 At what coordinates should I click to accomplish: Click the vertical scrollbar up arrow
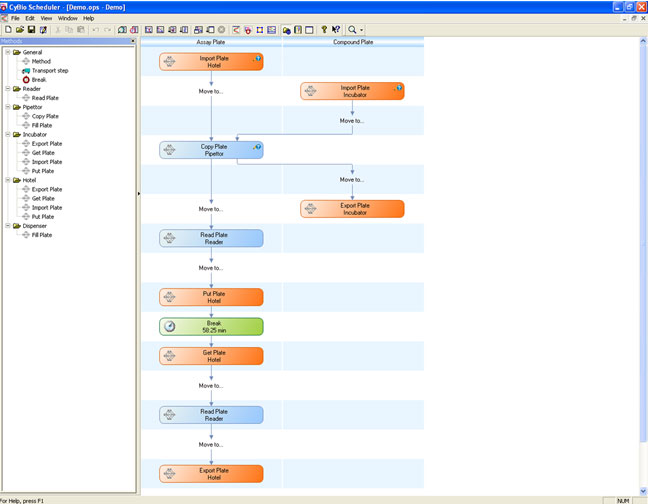[643, 41]
